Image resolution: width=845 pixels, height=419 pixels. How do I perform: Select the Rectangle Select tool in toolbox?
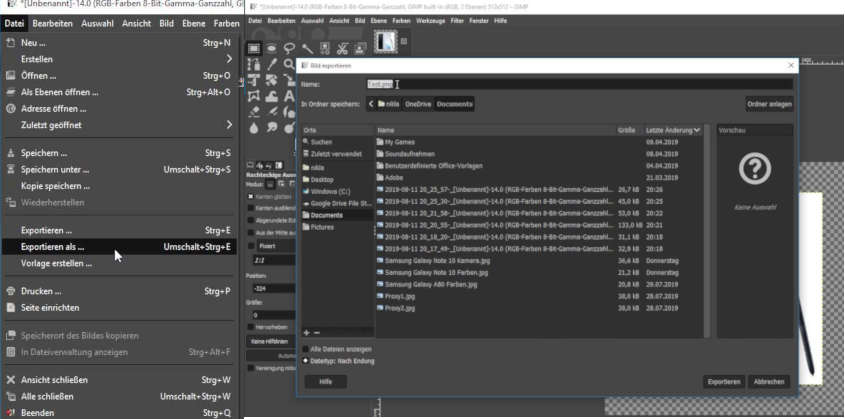click(254, 48)
